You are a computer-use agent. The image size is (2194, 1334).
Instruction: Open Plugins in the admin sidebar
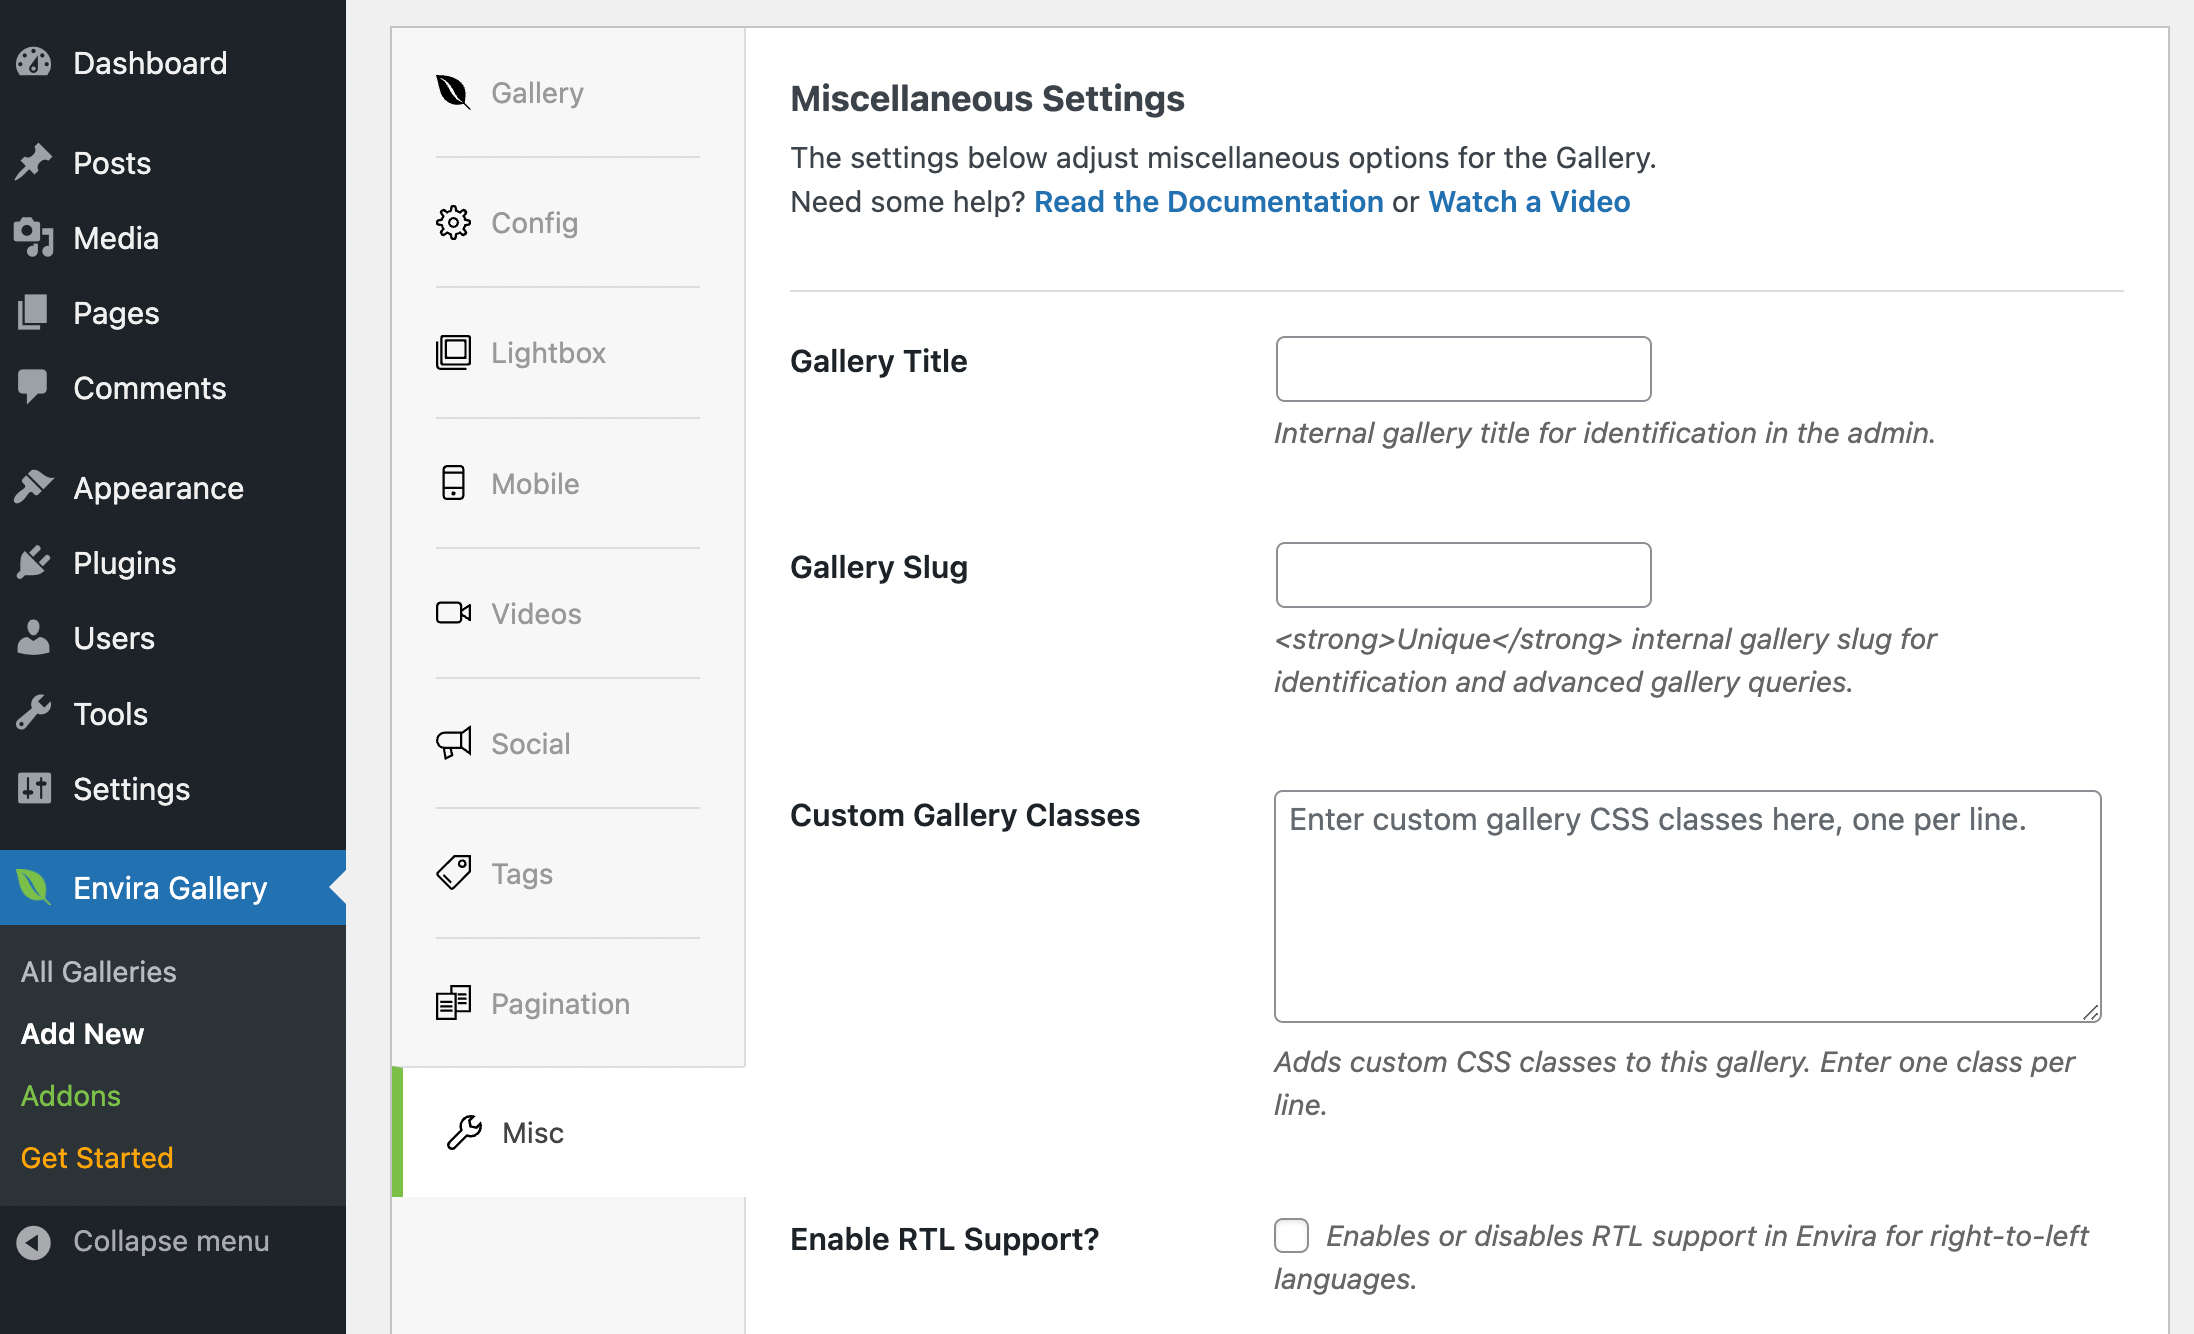tap(124, 563)
